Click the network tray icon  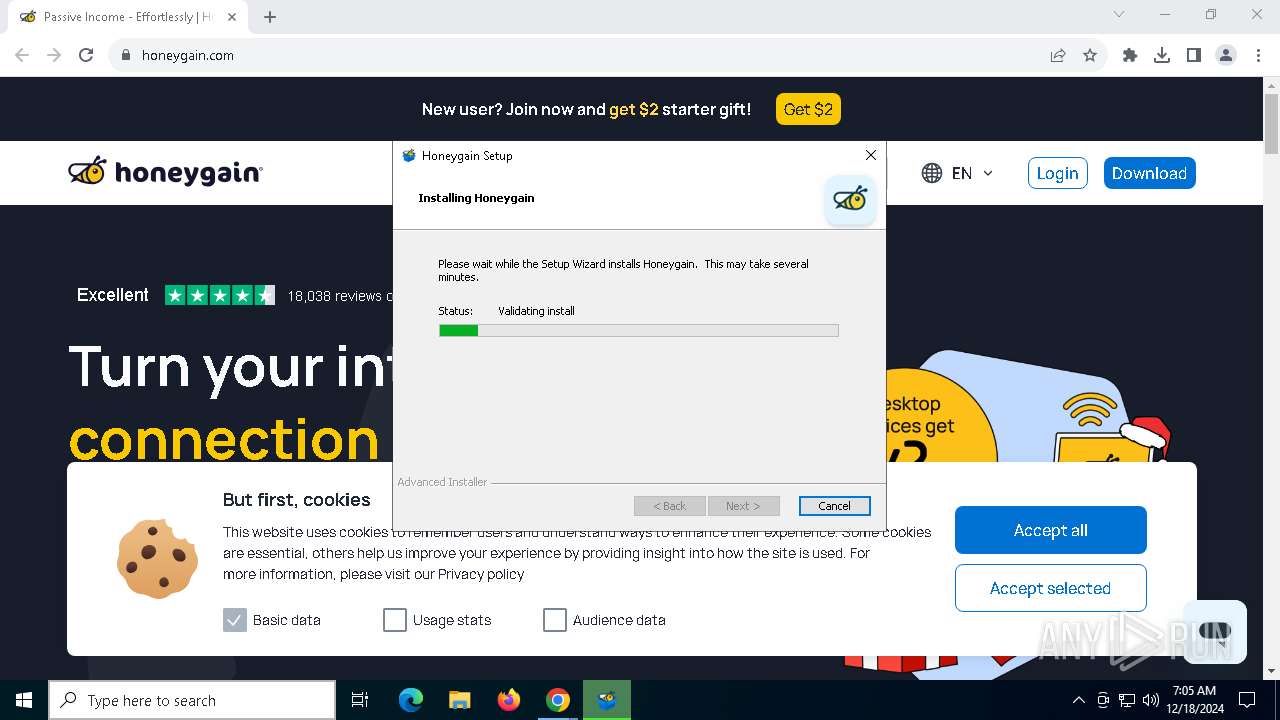pos(1127,700)
